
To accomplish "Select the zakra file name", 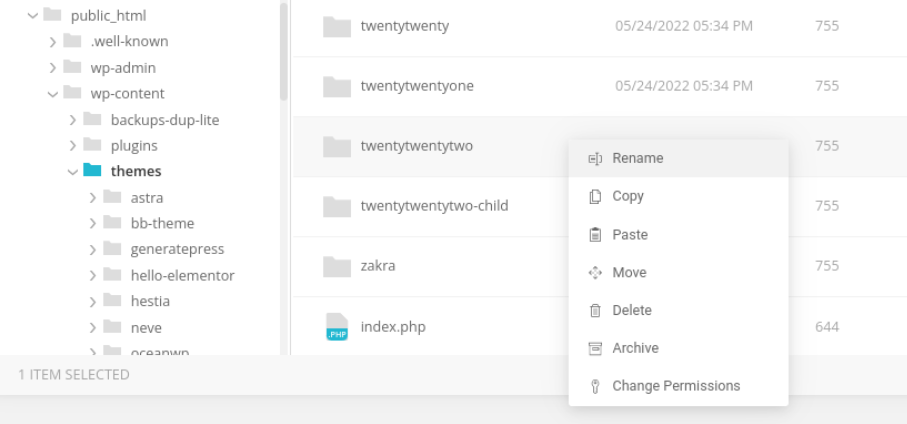I will 378,266.
